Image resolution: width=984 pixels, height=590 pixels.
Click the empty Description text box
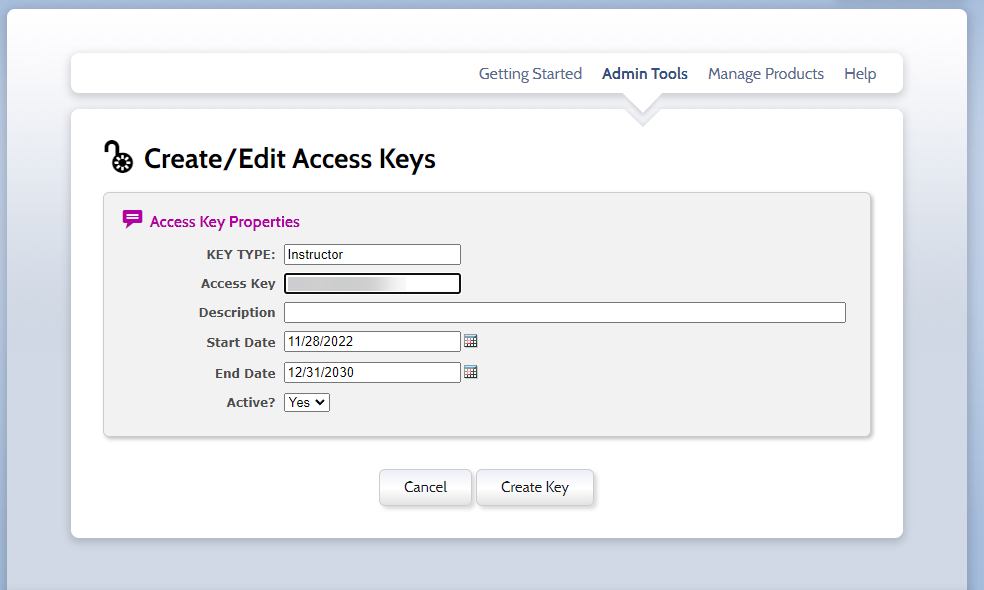[565, 312]
